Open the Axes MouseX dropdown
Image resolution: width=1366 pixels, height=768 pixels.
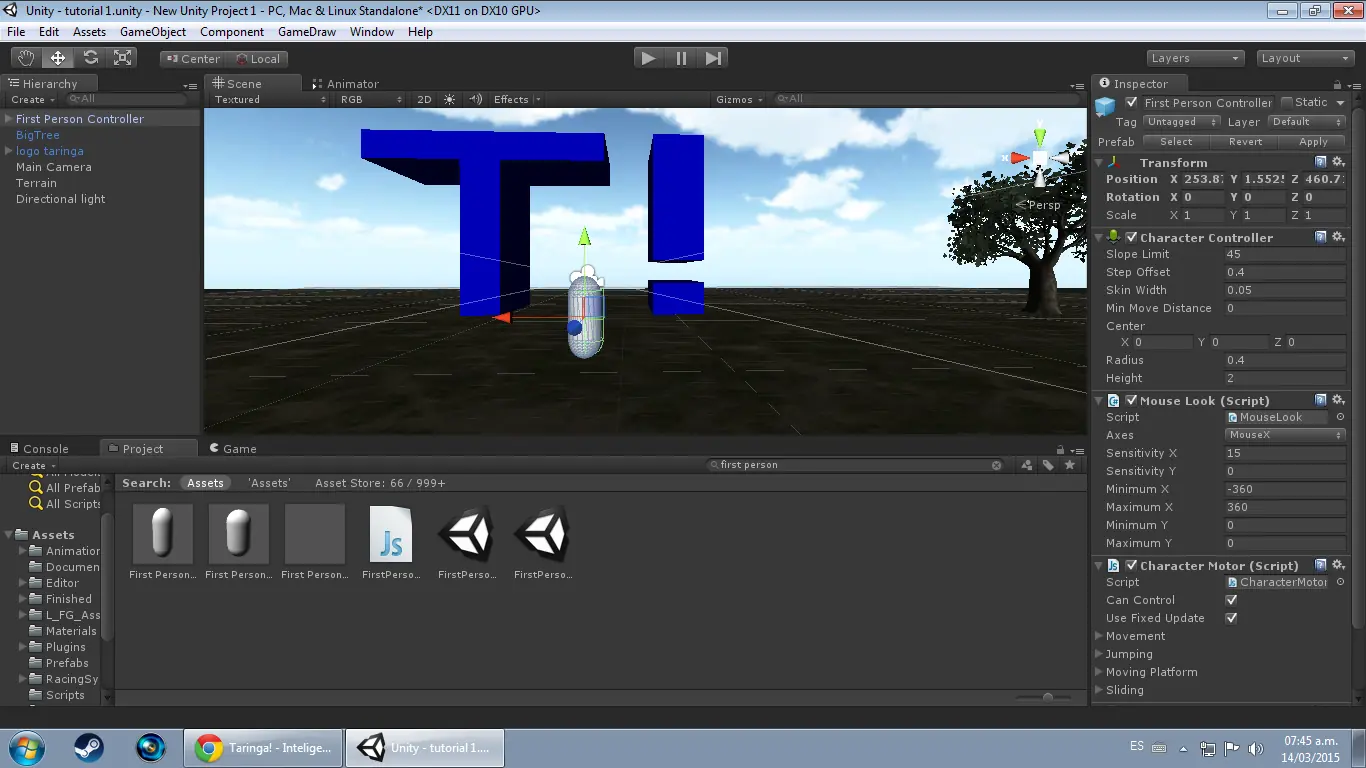[1285, 435]
